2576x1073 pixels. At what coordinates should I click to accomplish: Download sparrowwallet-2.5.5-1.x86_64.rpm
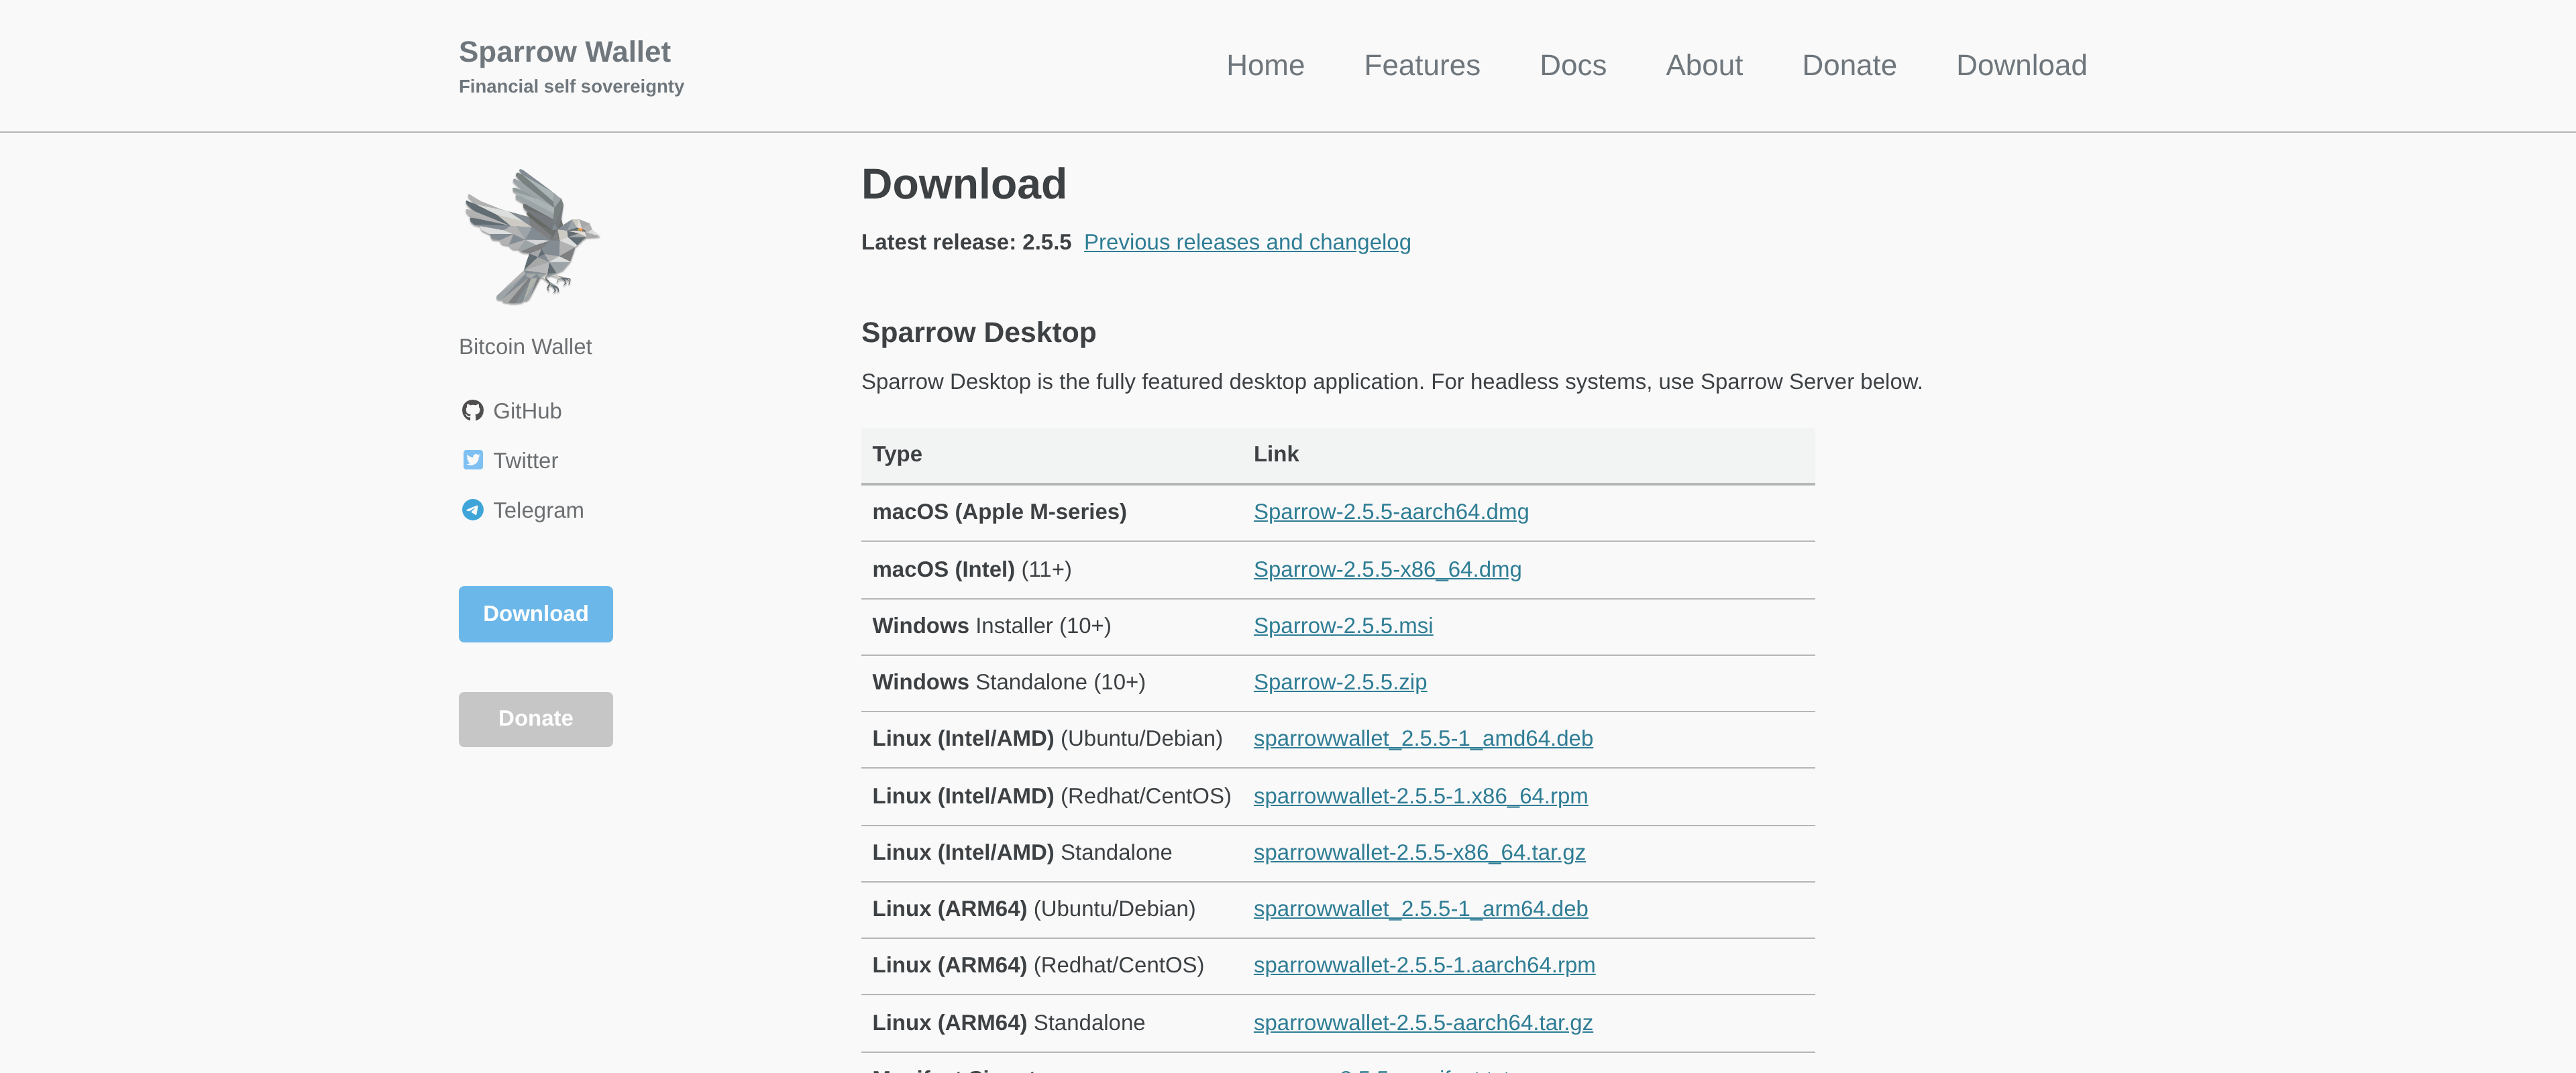tap(1420, 796)
